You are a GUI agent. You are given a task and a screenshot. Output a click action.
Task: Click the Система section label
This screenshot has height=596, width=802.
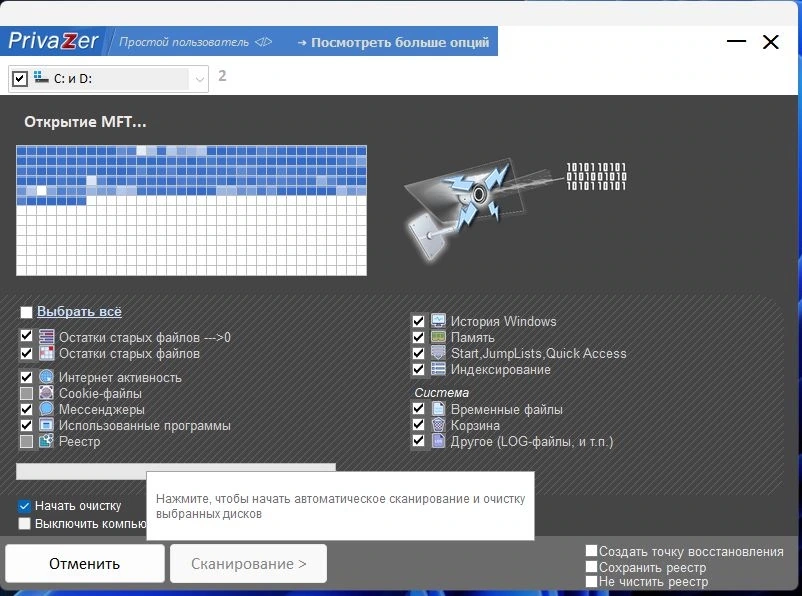pyautogui.click(x=441, y=392)
